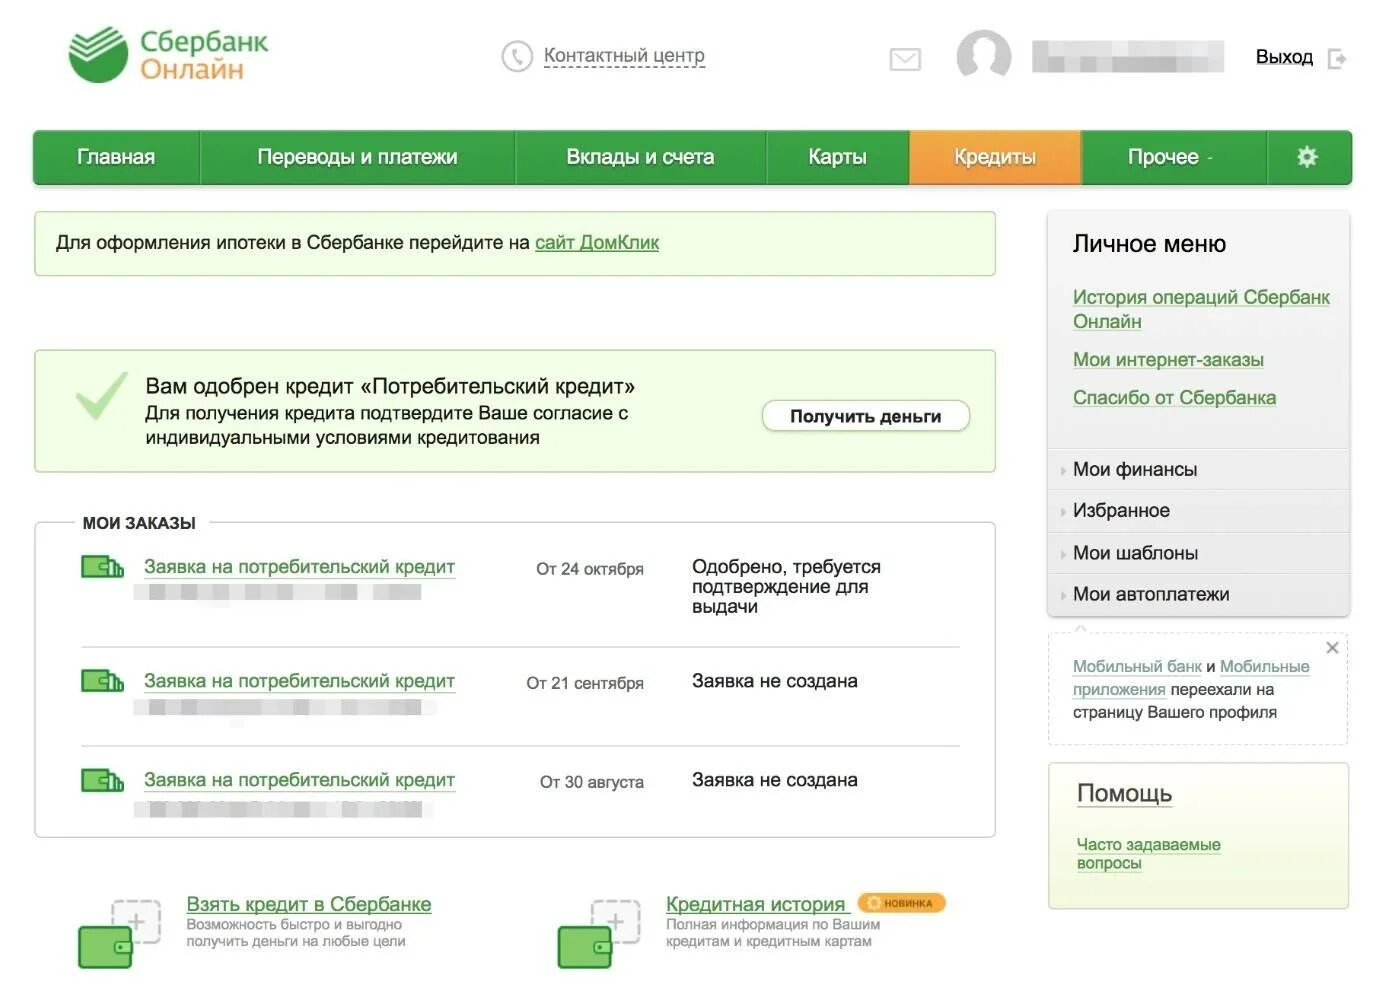Click the МОИ ЗАКАЗЫ heading

(x=139, y=523)
